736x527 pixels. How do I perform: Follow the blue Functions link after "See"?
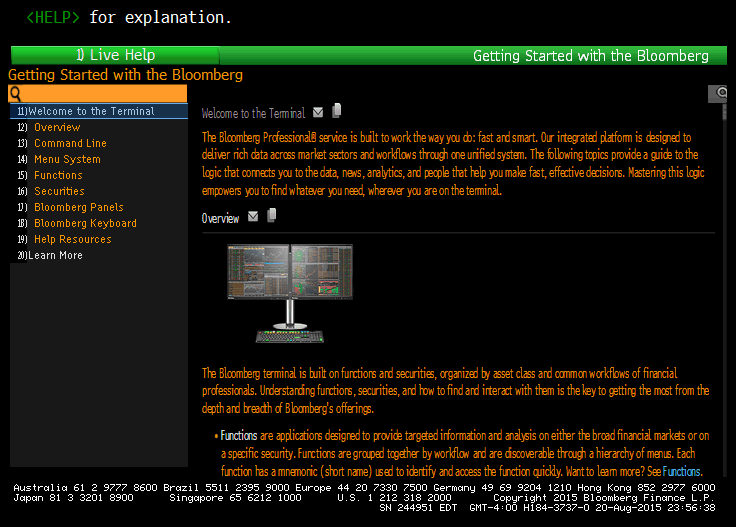point(681,471)
